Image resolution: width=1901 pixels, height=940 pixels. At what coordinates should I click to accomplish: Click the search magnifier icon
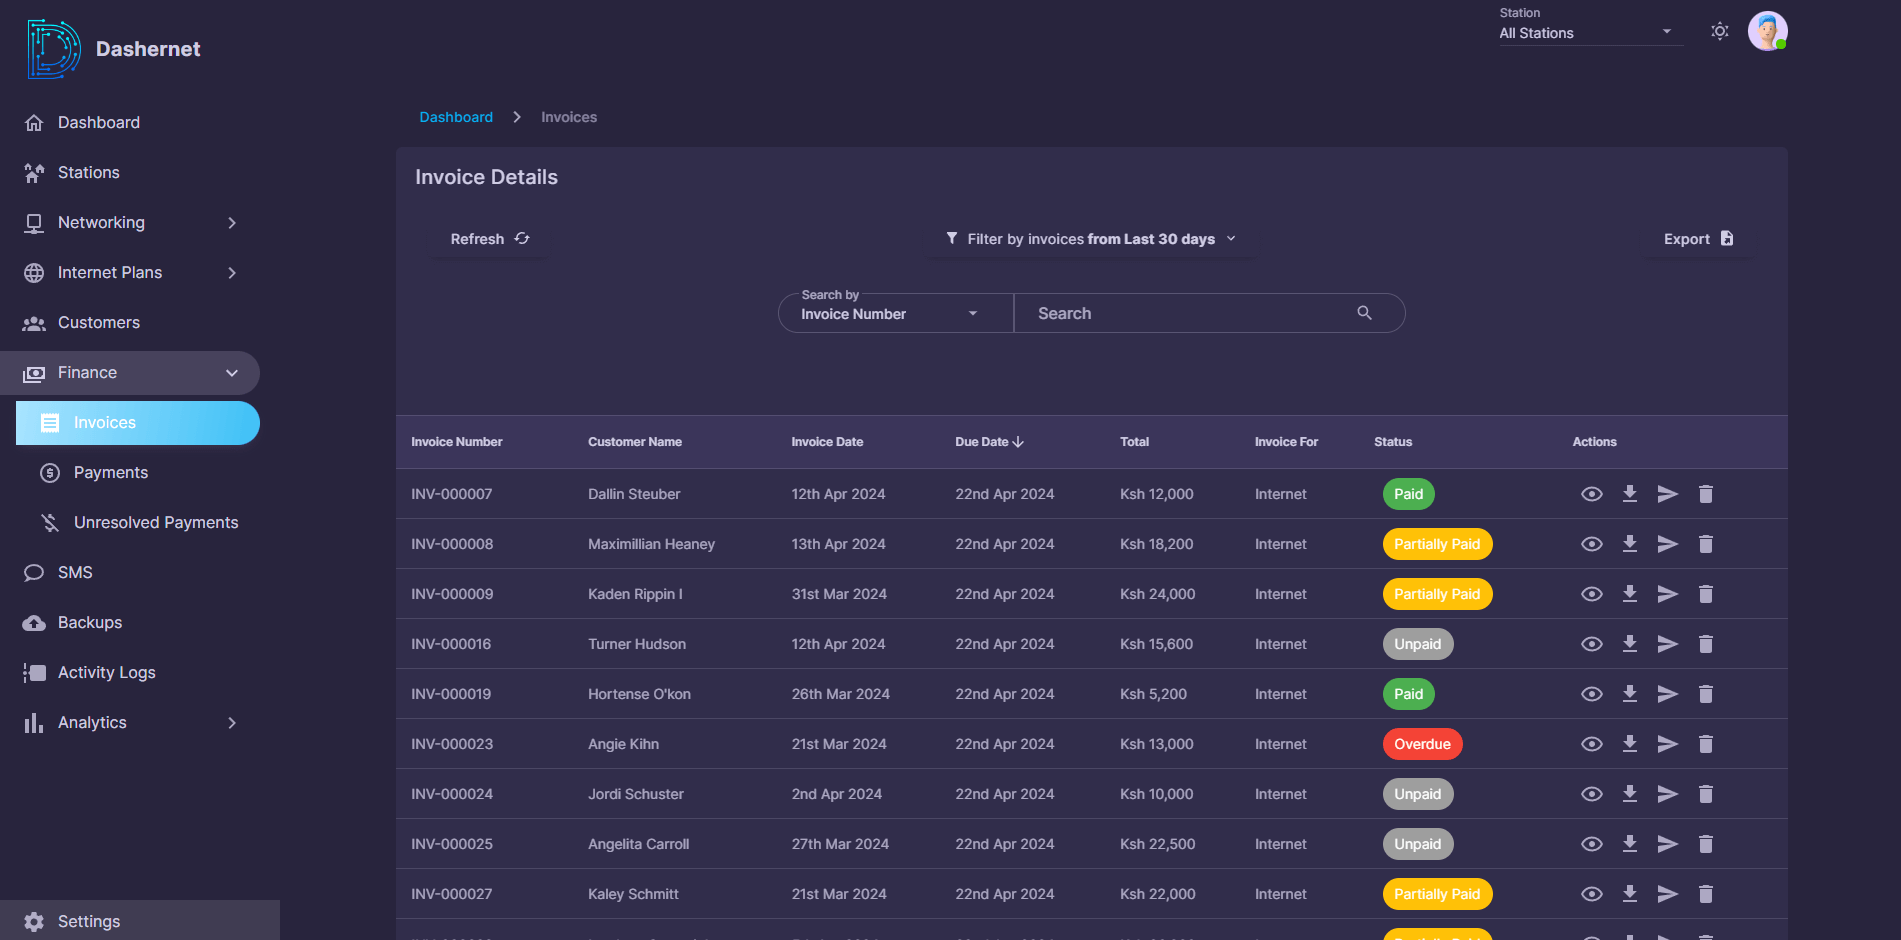1364,313
